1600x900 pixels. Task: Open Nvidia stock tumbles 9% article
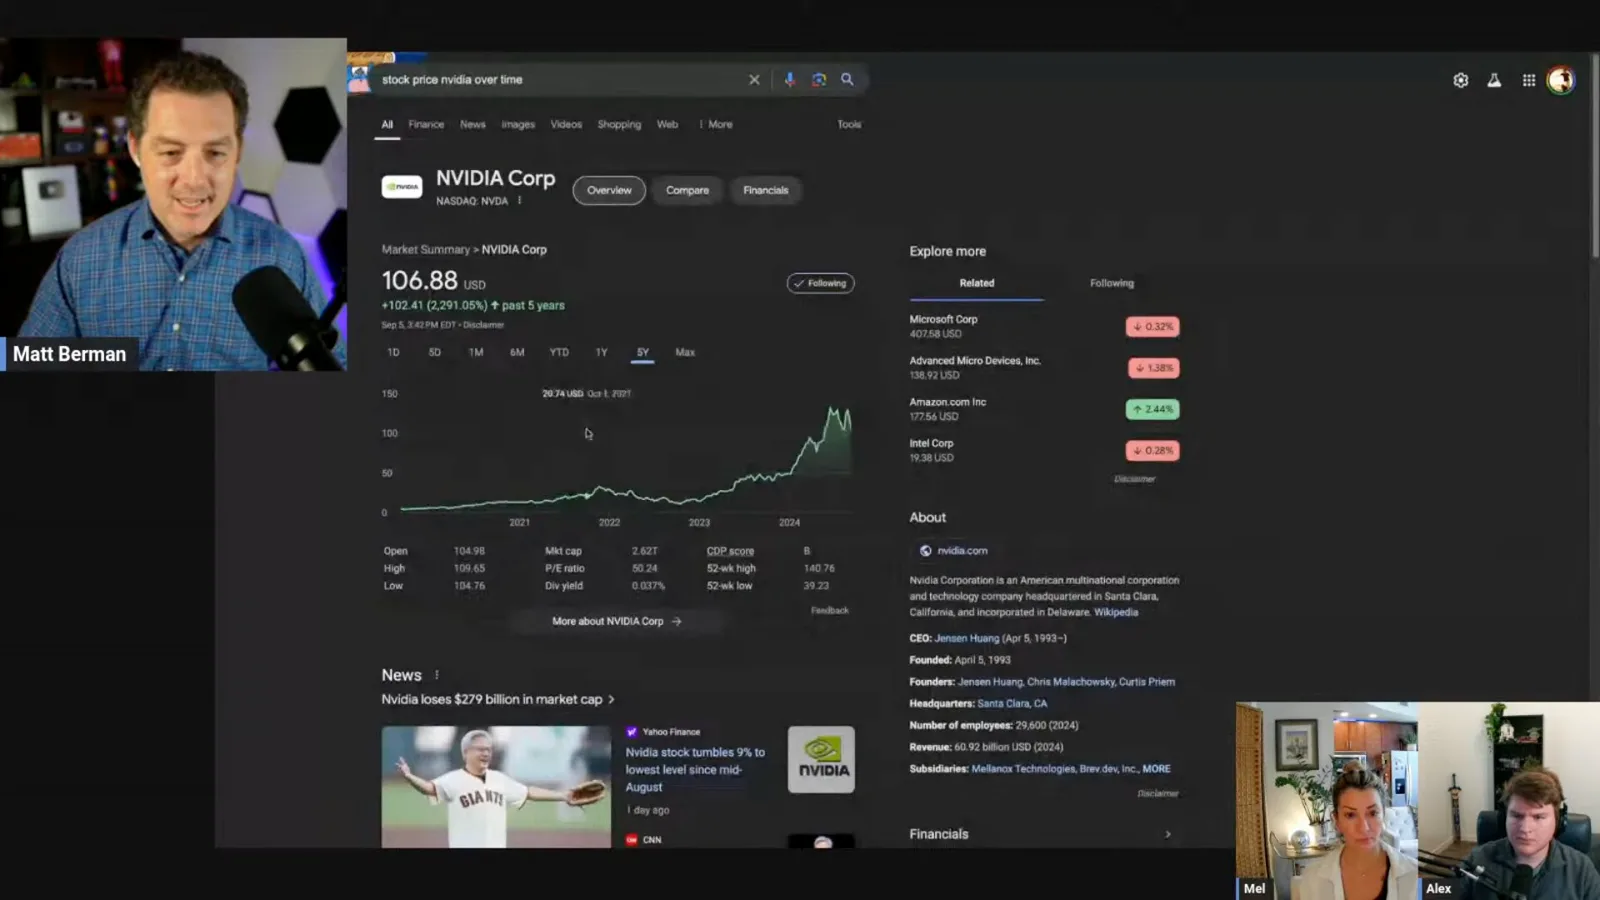point(695,770)
